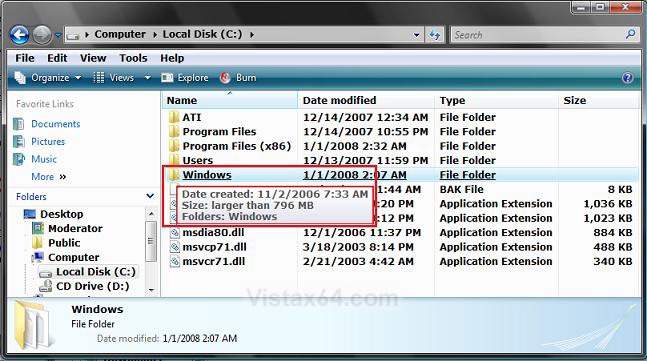Select Desktop in the folder tree
This screenshot has width=647, height=361.
61,214
